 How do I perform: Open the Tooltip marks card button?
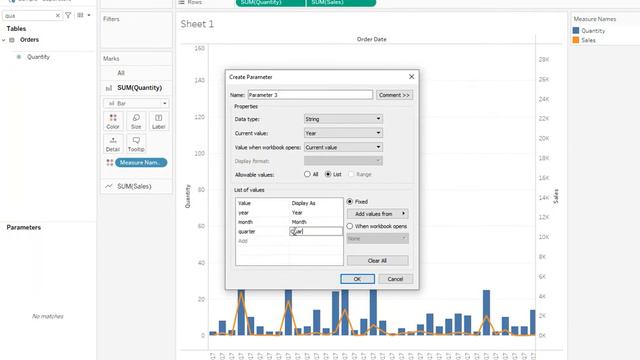click(x=136, y=144)
